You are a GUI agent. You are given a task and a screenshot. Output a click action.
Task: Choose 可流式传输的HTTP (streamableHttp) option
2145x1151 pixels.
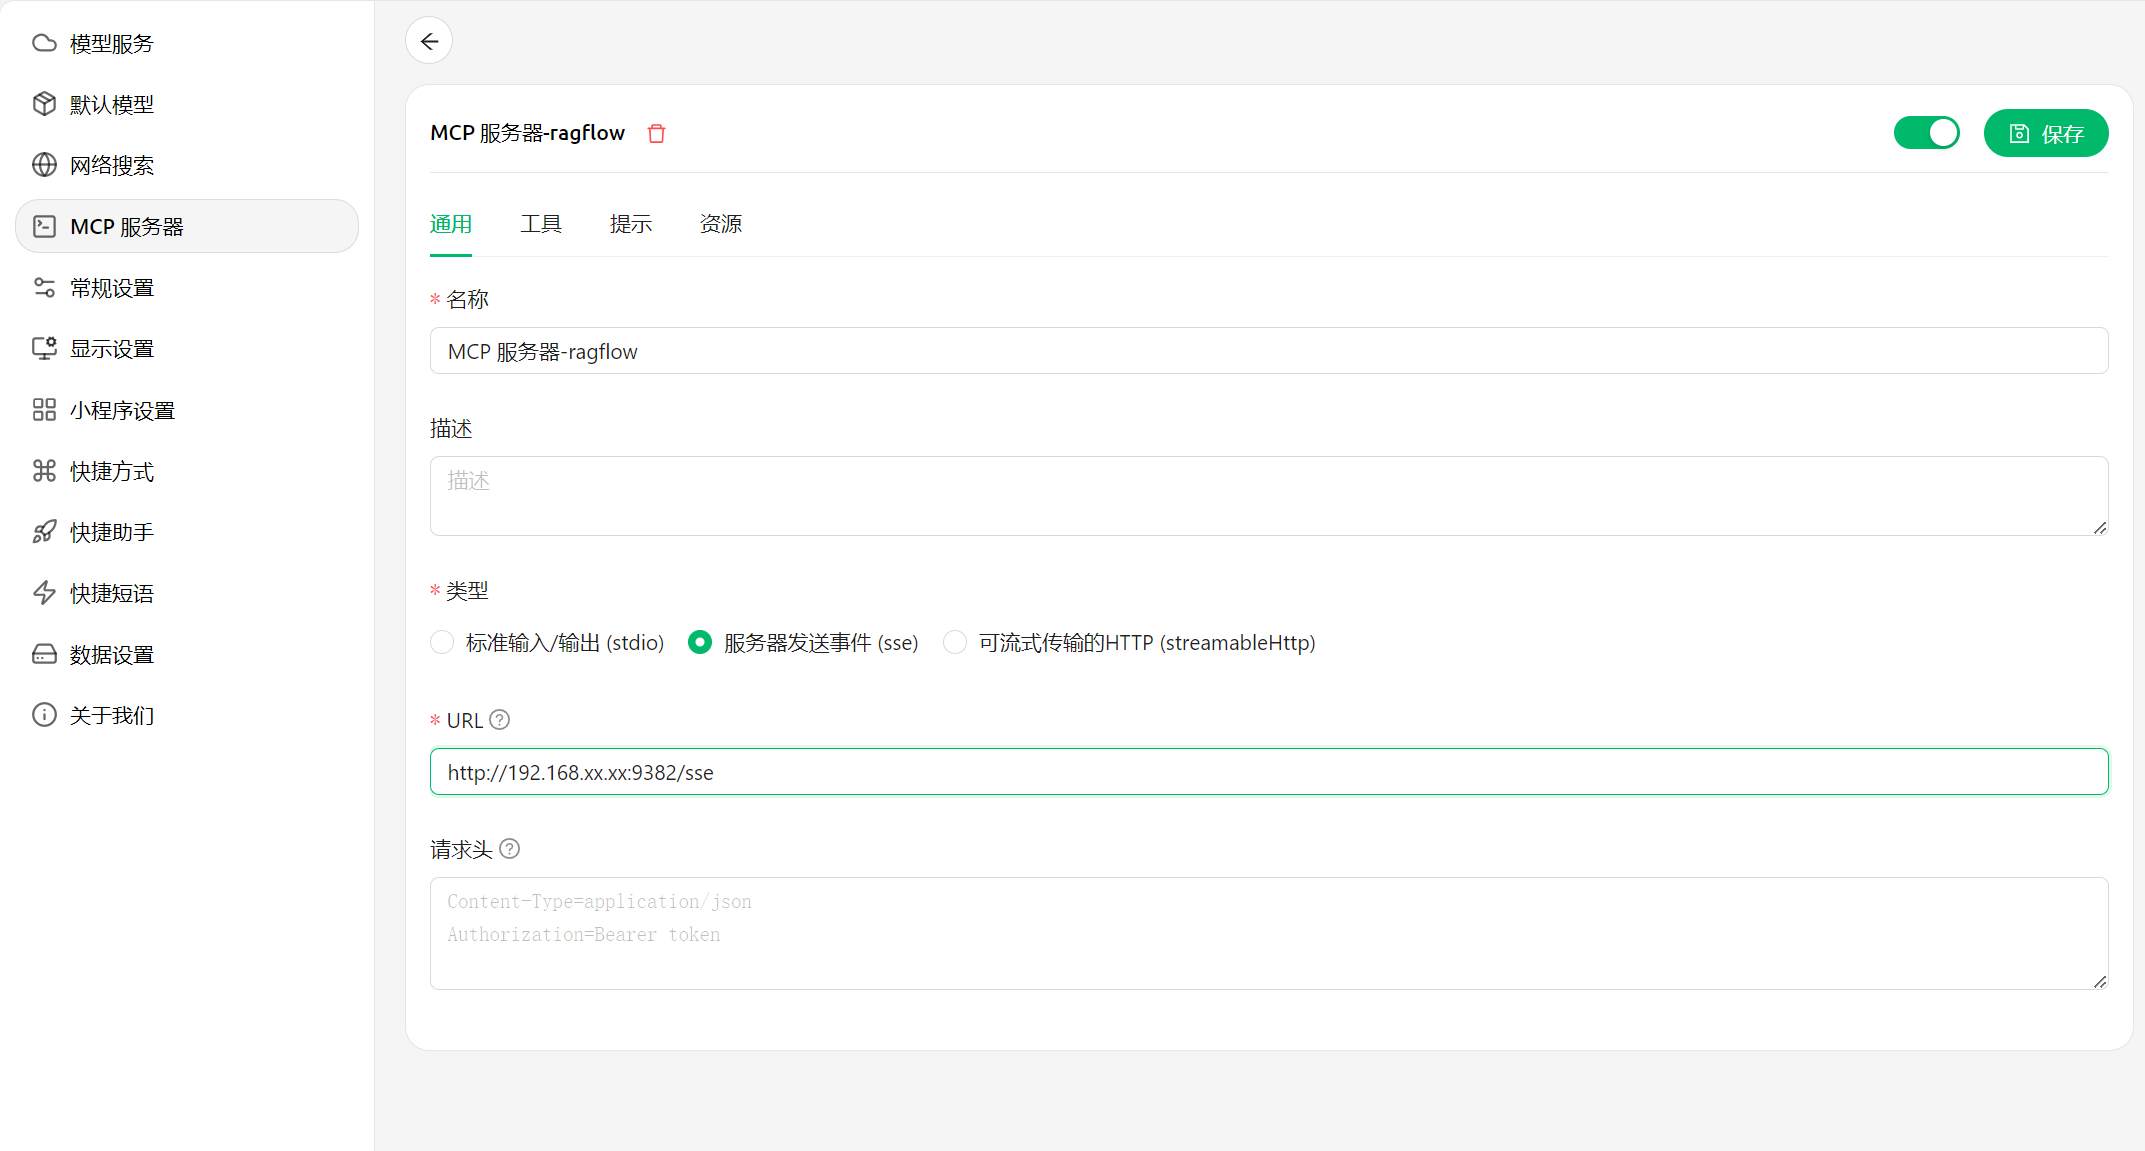[x=954, y=642]
